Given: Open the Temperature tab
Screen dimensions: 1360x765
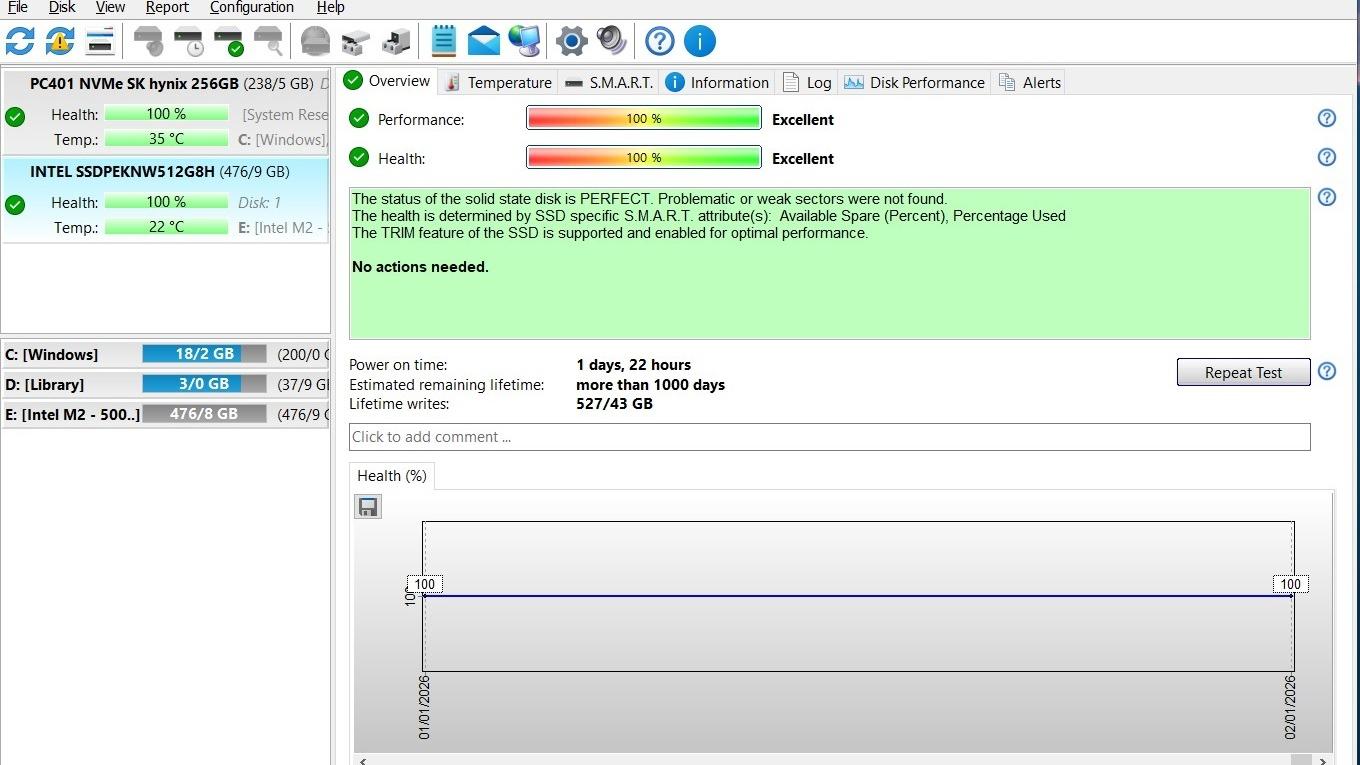Looking at the screenshot, I should (497, 82).
